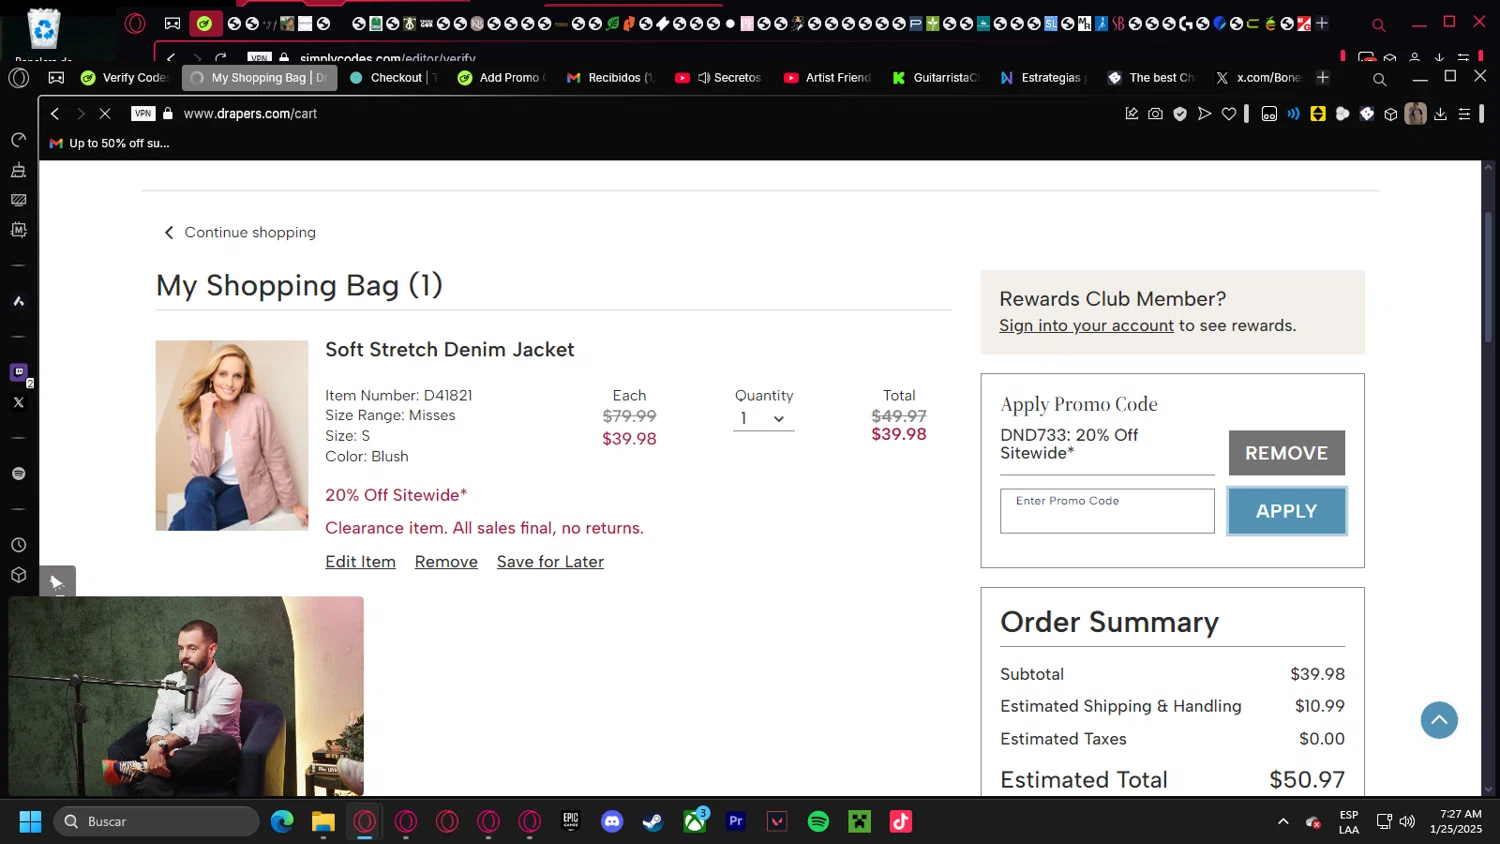
Task: Switch to Checkout tab
Action: (x=393, y=77)
